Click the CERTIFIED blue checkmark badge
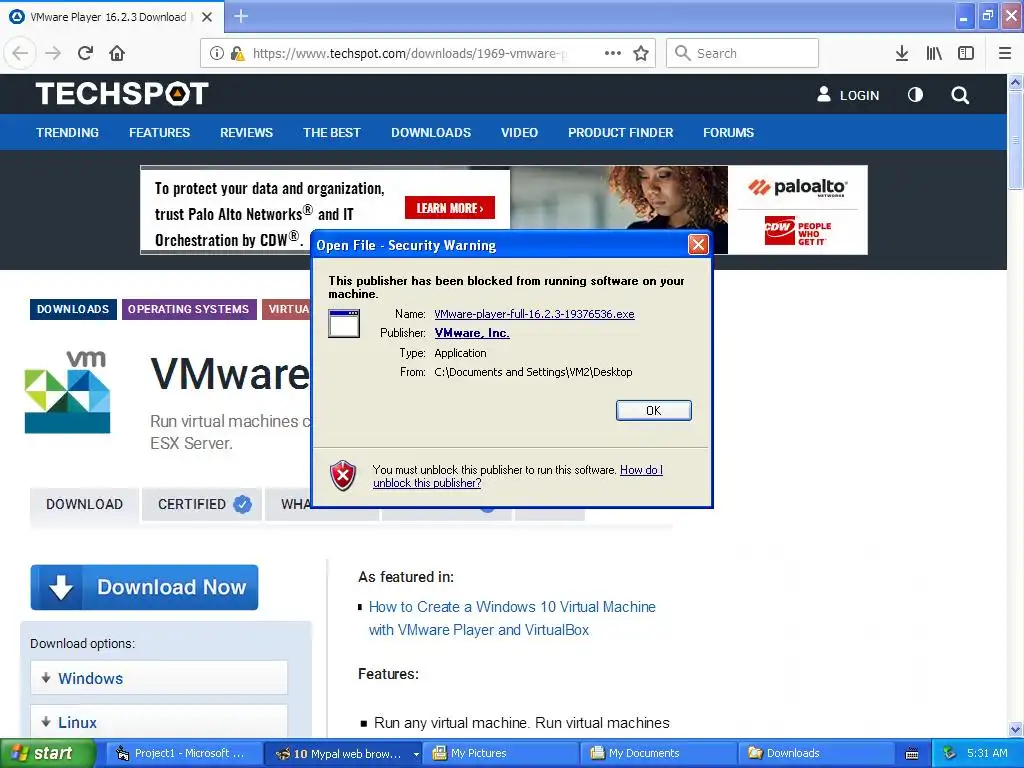The height and width of the screenshot is (768, 1024). click(x=242, y=504)
